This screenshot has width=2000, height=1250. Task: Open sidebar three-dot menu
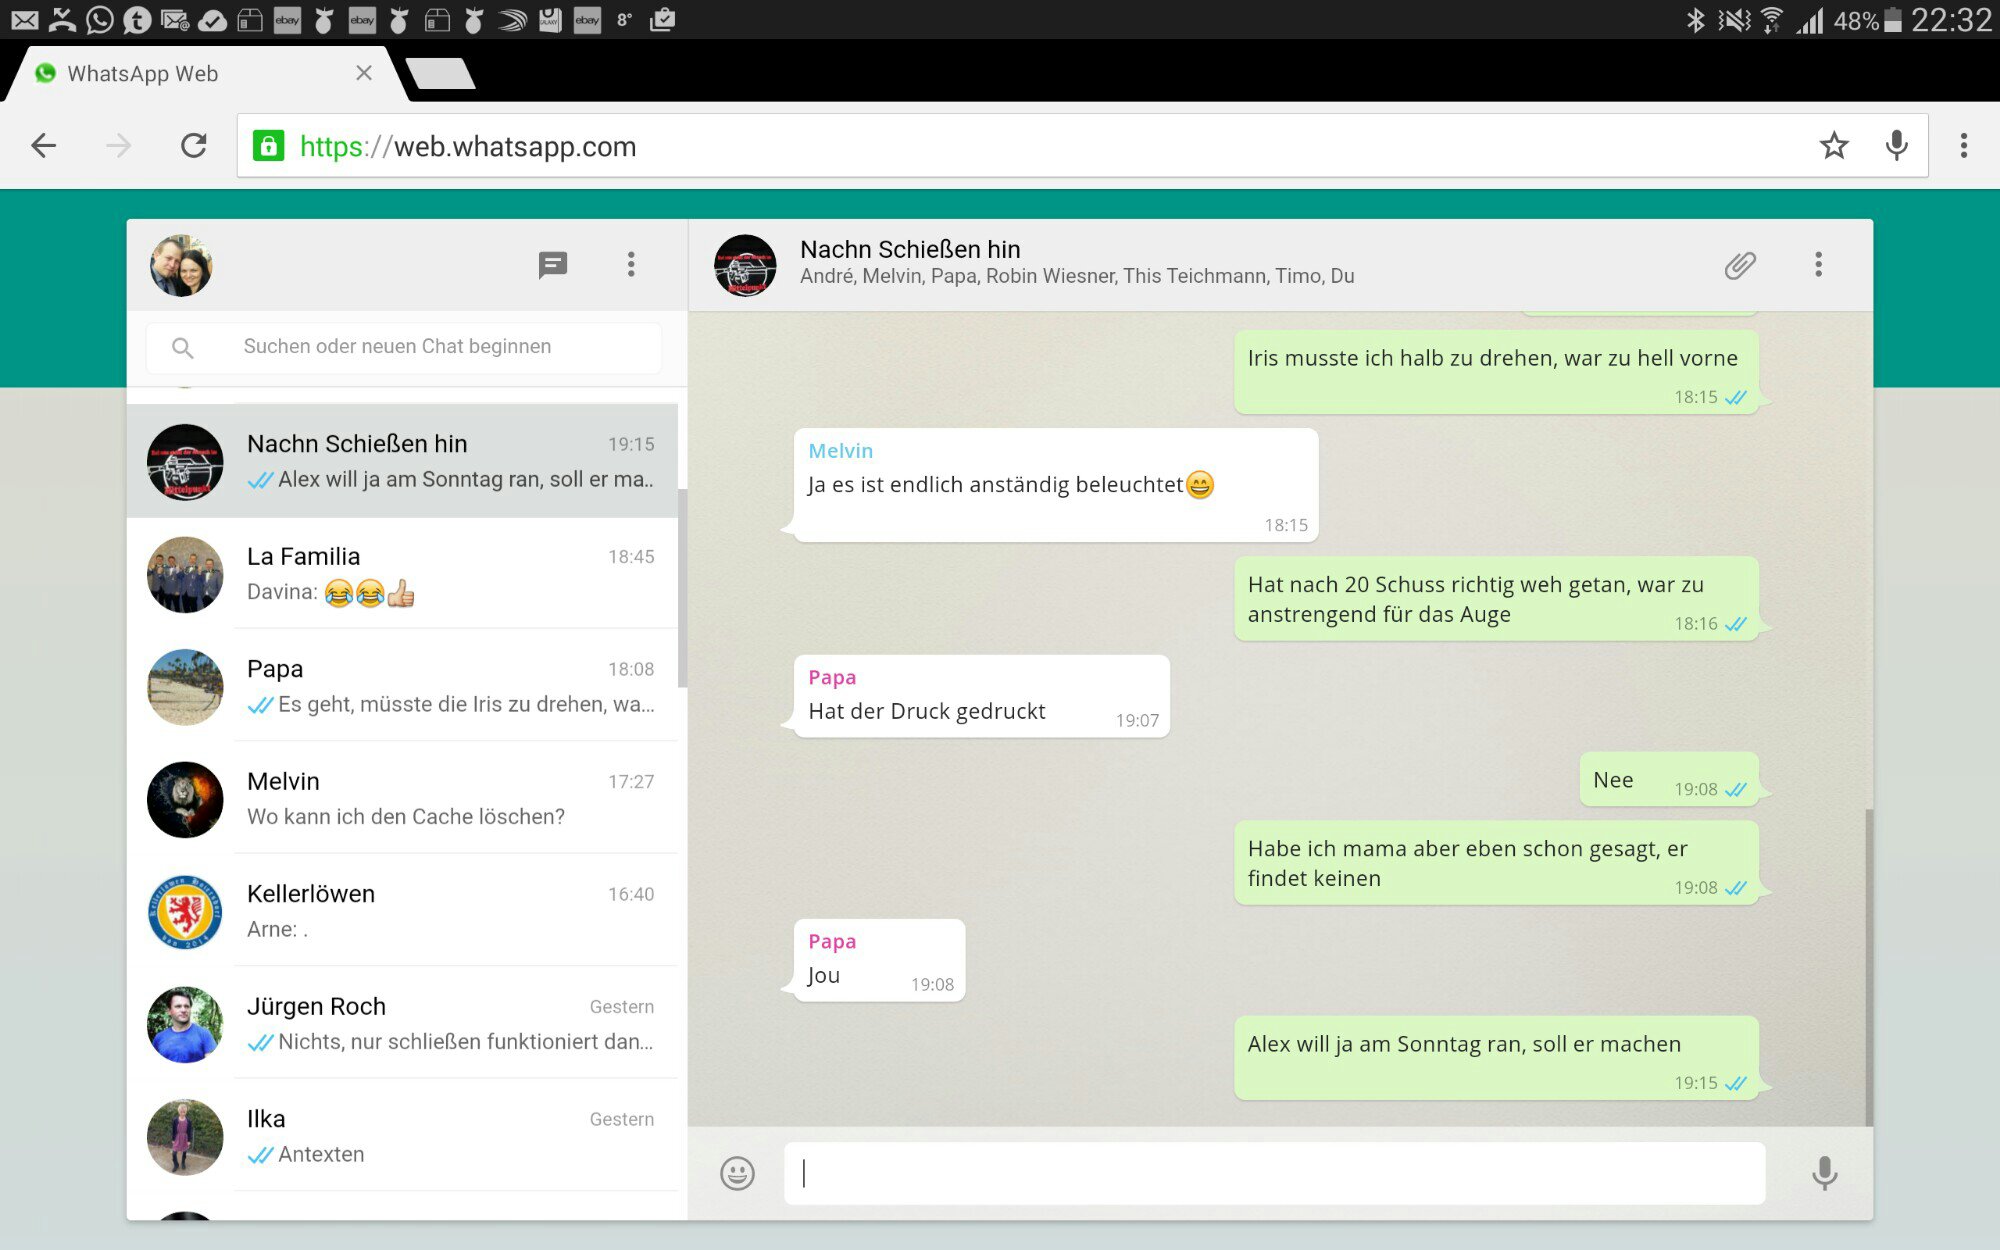point(631,265)
